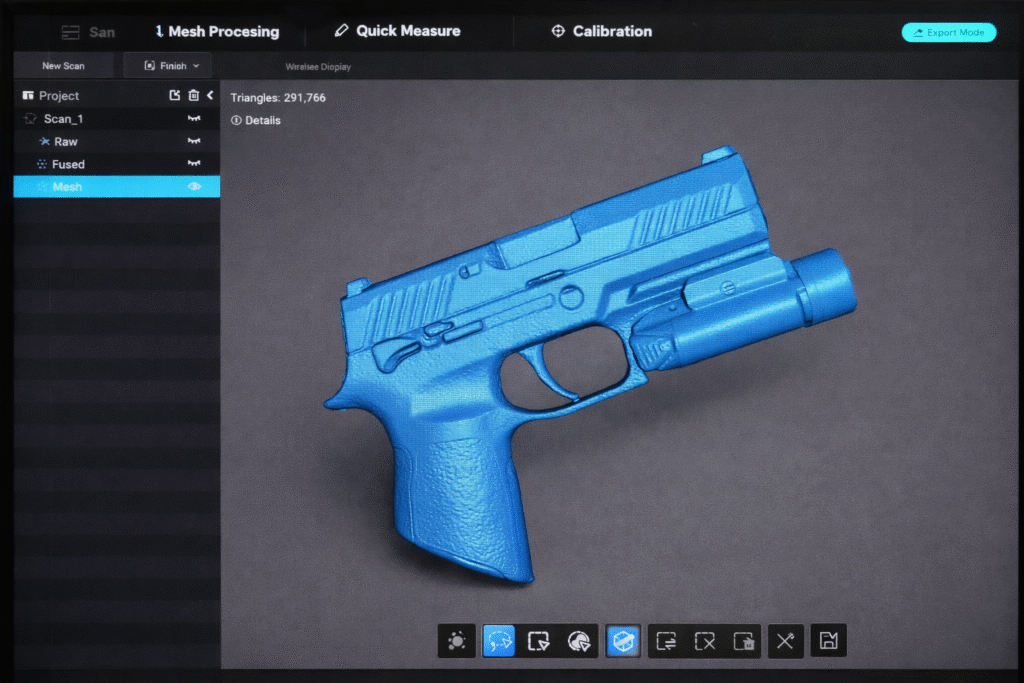Click the deselect (X box) icon
Image resolution: width=1024 pixels, height=683 pixels.
coord(705,641)
